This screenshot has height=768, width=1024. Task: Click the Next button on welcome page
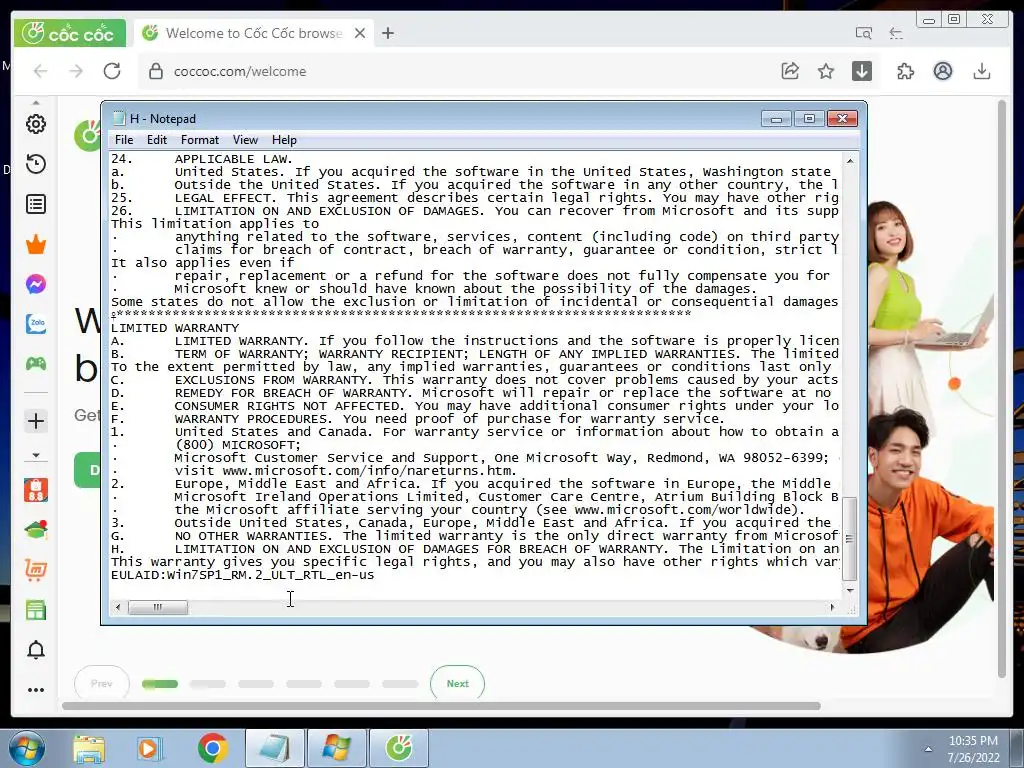coord(457,683)
